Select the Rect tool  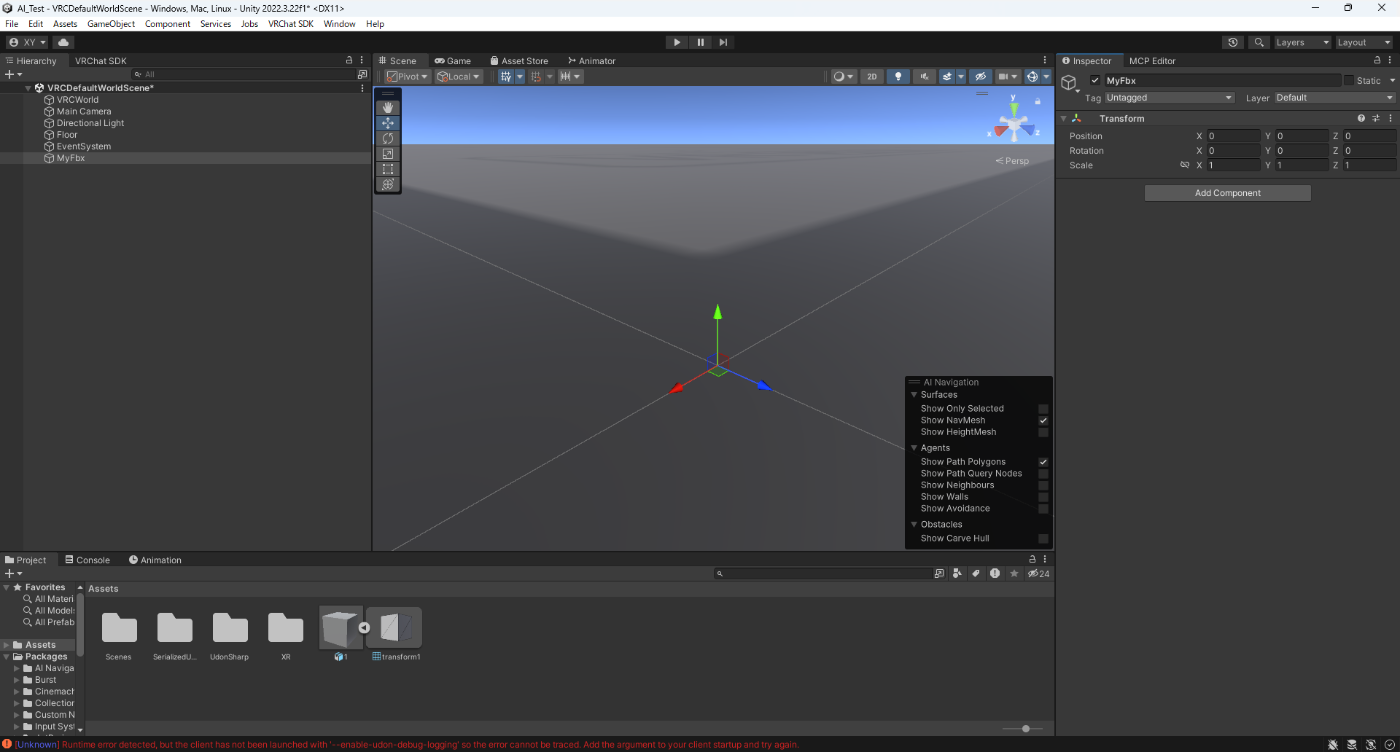pos(388,169)
